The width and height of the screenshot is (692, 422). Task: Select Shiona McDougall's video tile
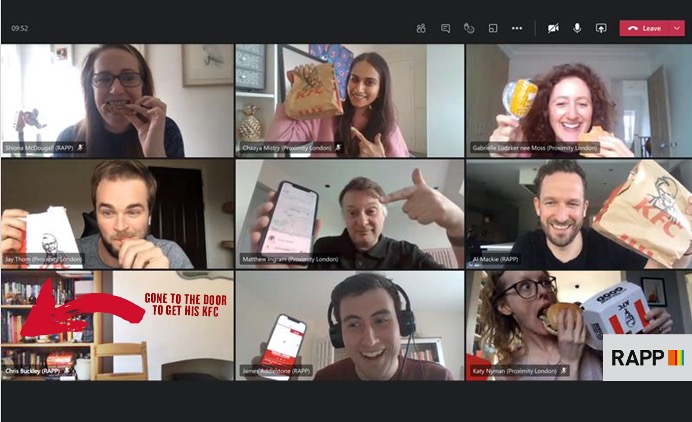[x=117, y=100]
